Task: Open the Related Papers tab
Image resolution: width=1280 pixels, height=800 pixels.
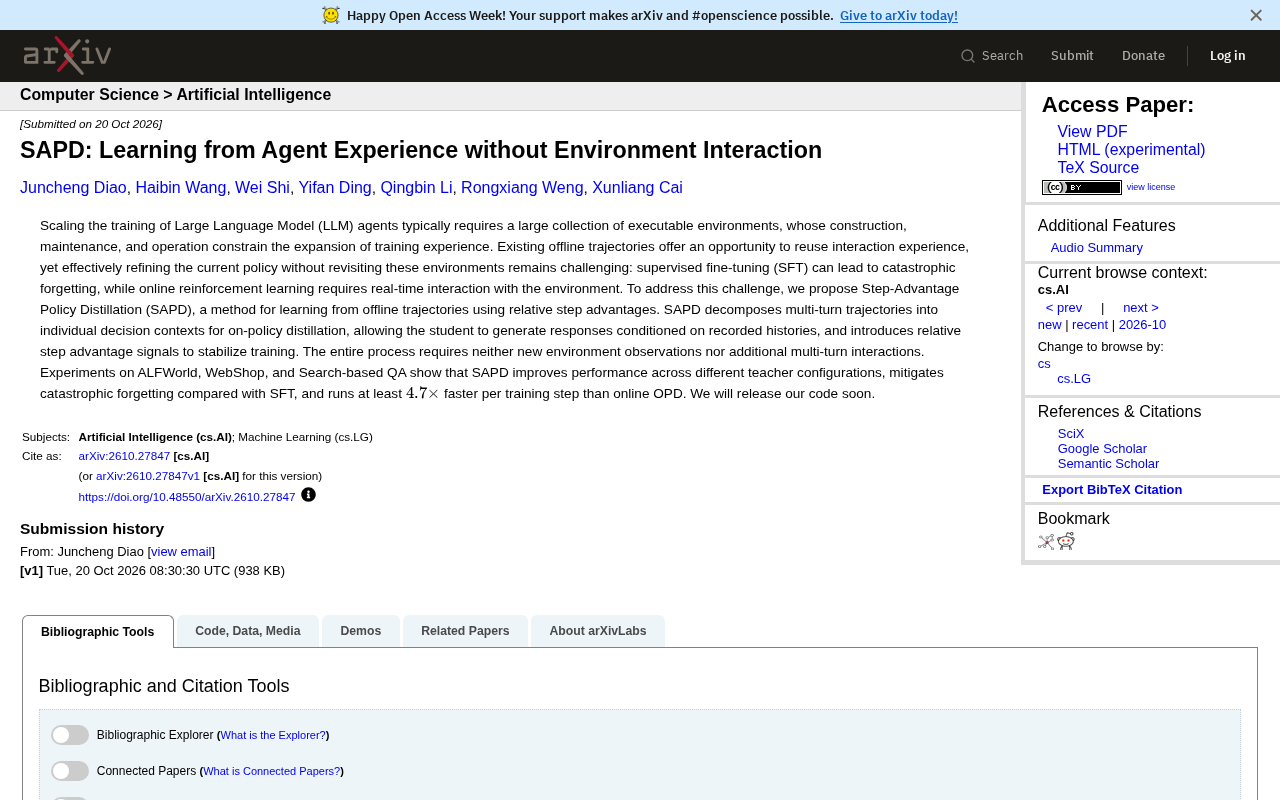Action: 465,631
